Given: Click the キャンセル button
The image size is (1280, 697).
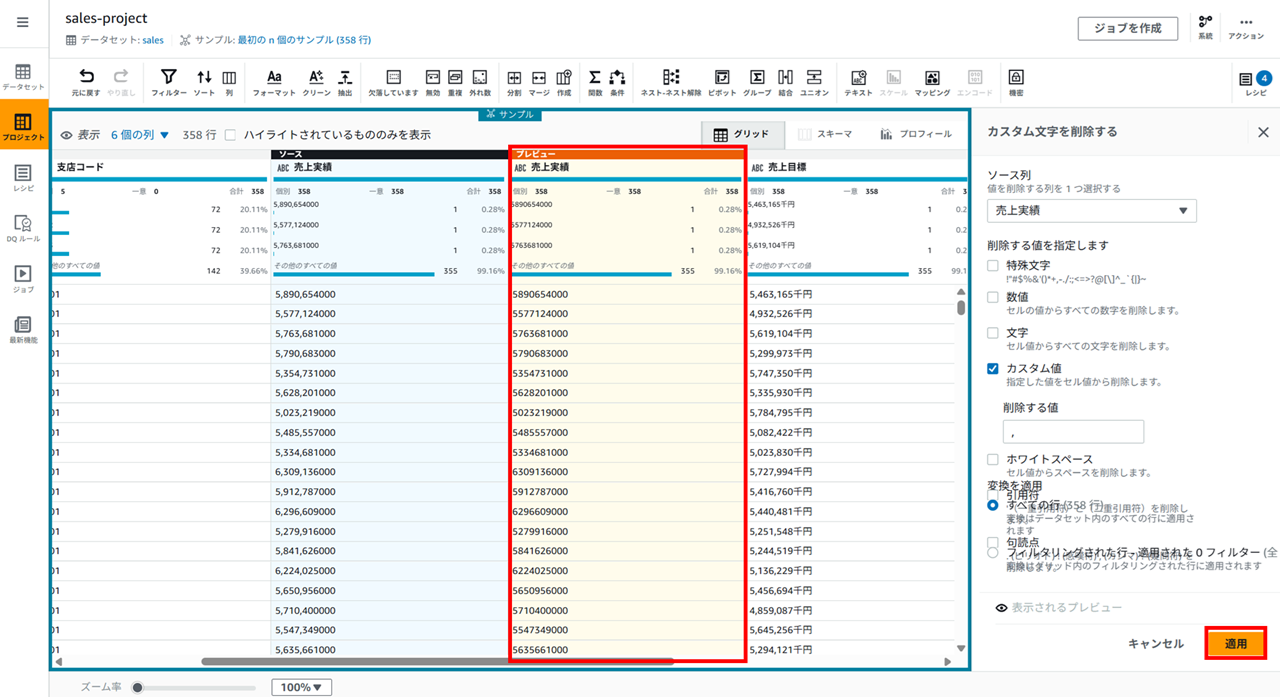Looking at the screenshot, I should pyautogui.click(x=1156, y=644).
